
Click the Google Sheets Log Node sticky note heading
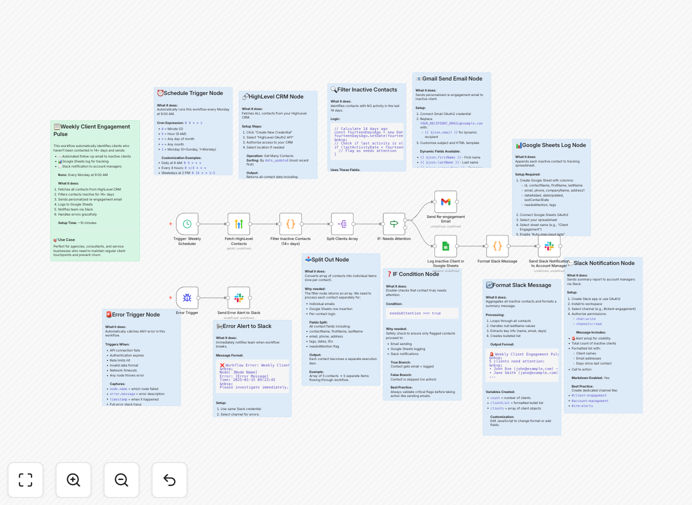click(551, 145)
